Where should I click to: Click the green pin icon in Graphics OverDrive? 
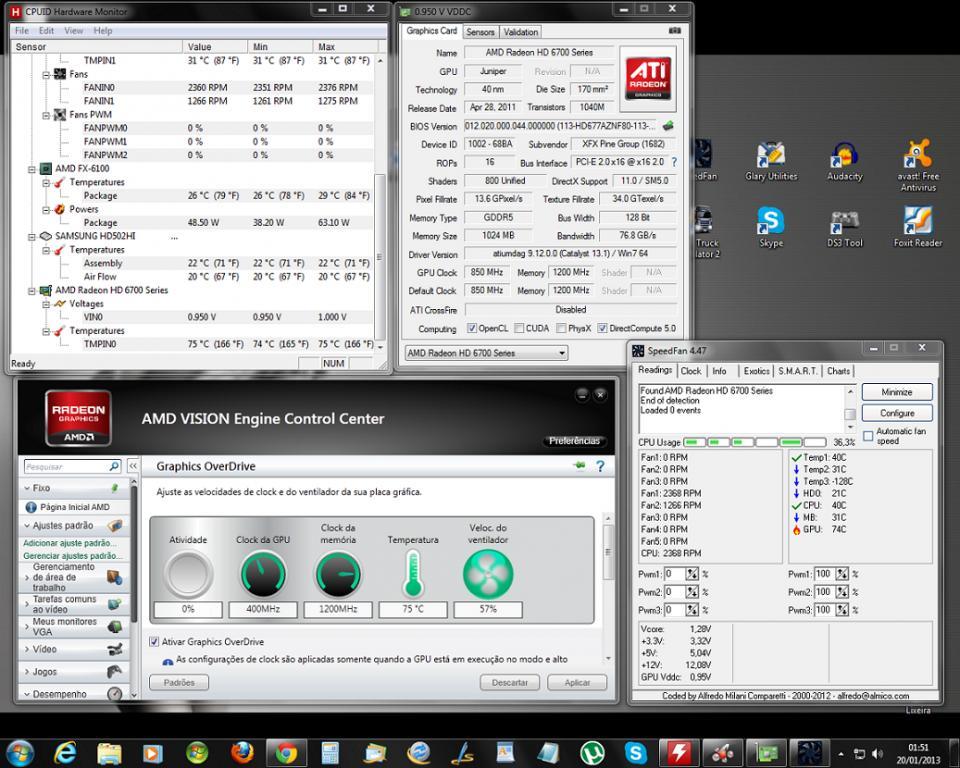579,465
